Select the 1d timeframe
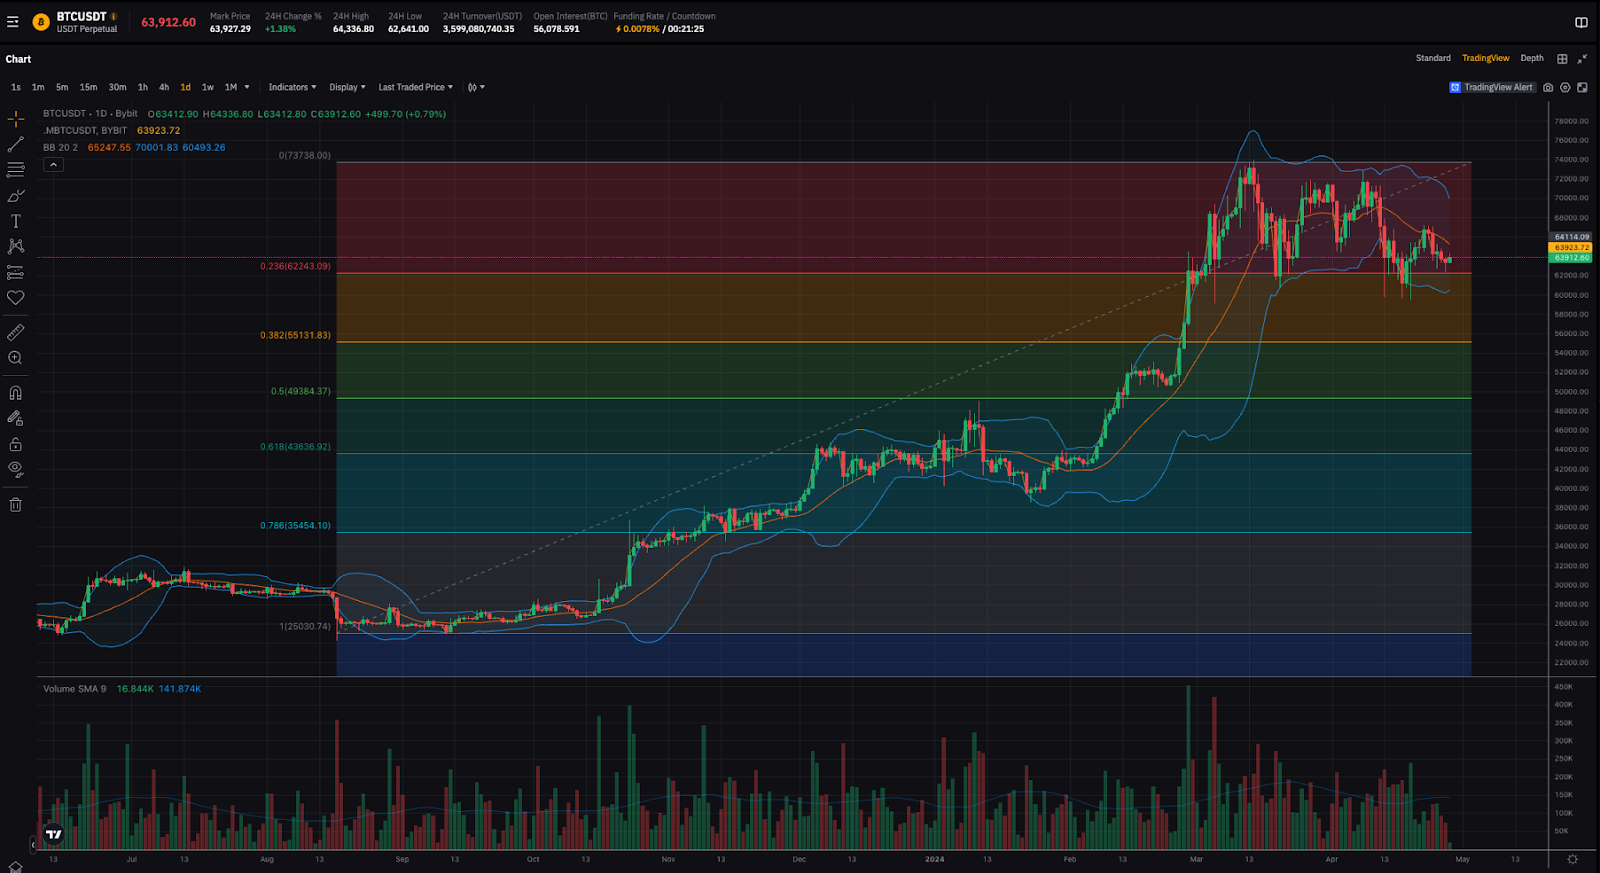The image size is (1600, 873). click(185, 87)
